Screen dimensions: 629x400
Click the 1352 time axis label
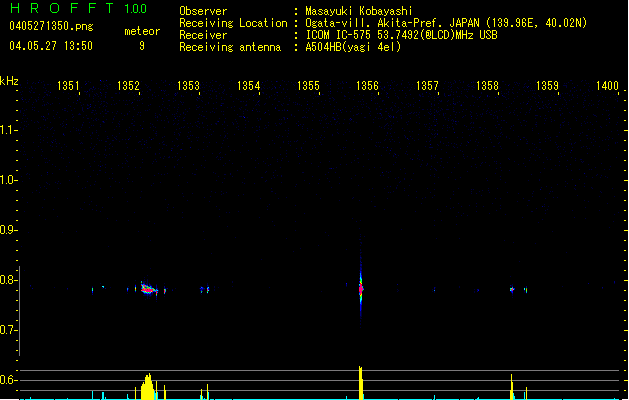click(x=128, y=86)
